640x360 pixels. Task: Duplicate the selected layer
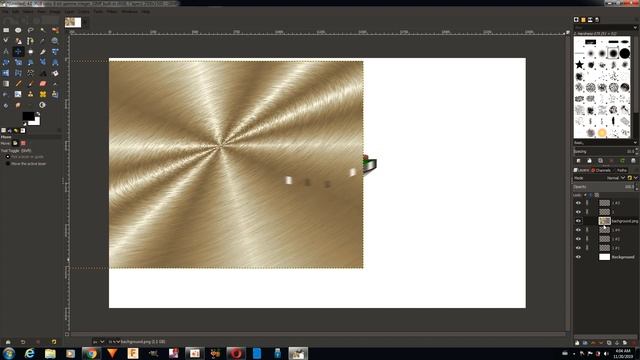(x=609, y=343)
